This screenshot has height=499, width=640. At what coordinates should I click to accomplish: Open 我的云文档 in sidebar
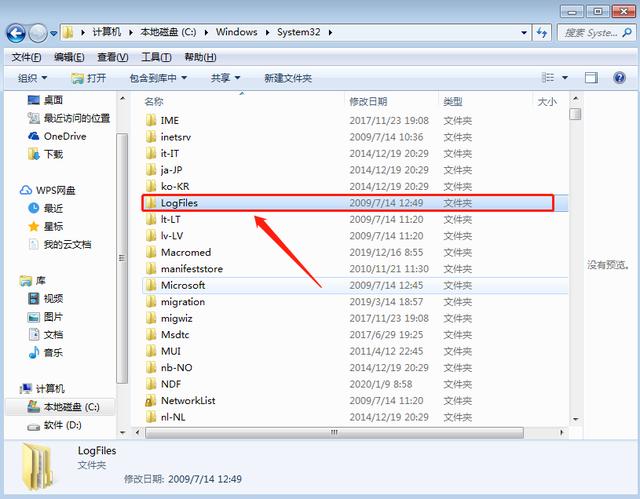(60, 244)
